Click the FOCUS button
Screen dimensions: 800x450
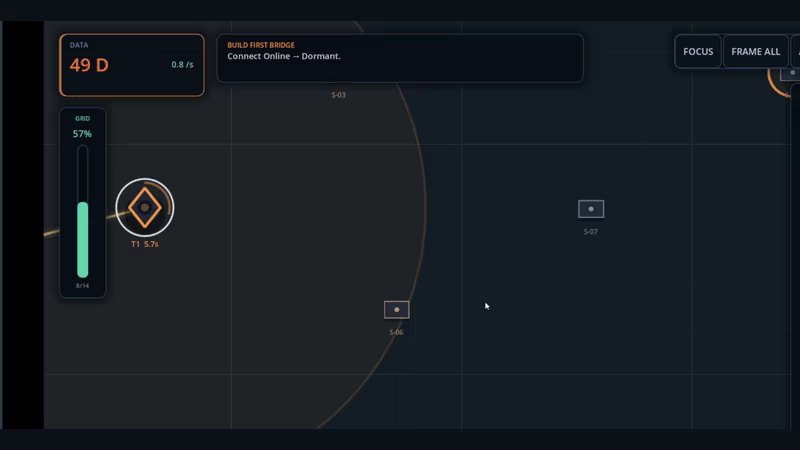coord(697,52)
